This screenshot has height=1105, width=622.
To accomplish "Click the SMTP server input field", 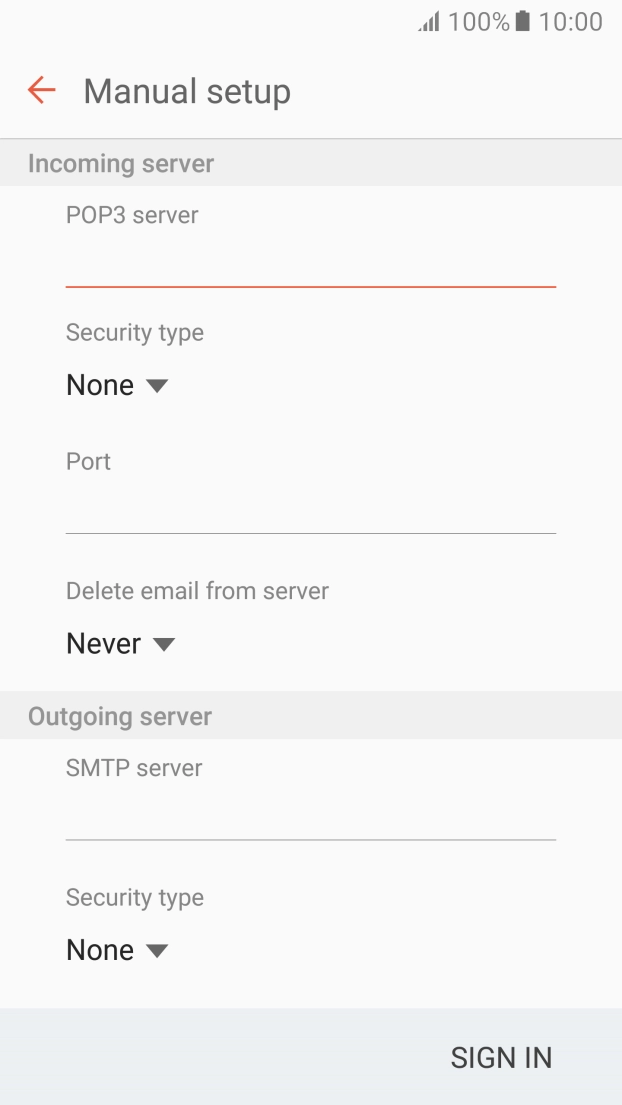I will 310,818.
